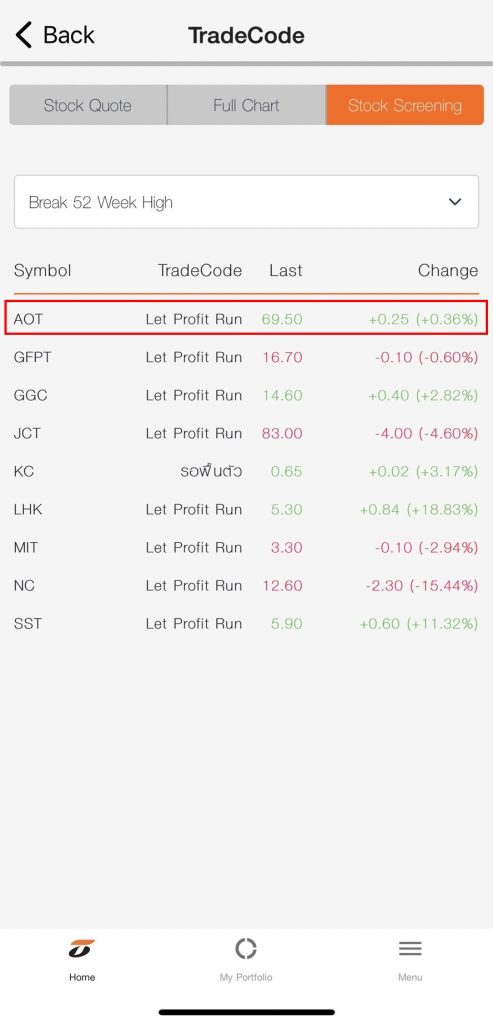Open the hamburger Menu icon
Screen dimensions: 493x1024
(x=410, y=949)
